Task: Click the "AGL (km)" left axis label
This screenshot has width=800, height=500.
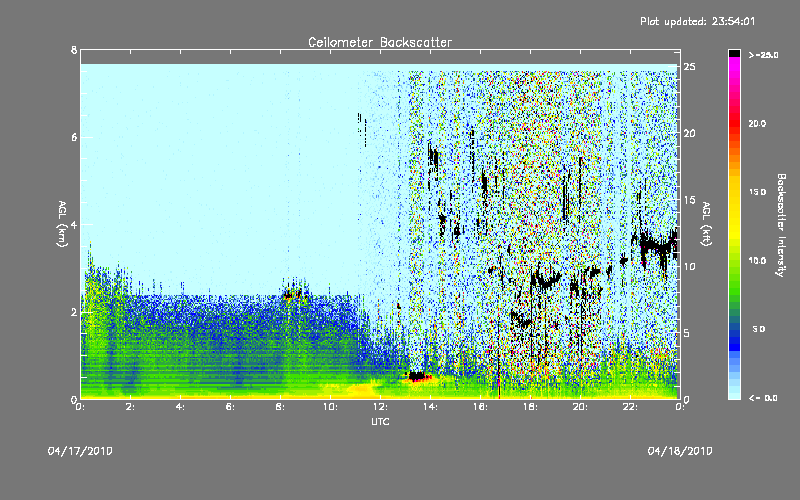Action: pyautogui.click(x=62, y=224)
